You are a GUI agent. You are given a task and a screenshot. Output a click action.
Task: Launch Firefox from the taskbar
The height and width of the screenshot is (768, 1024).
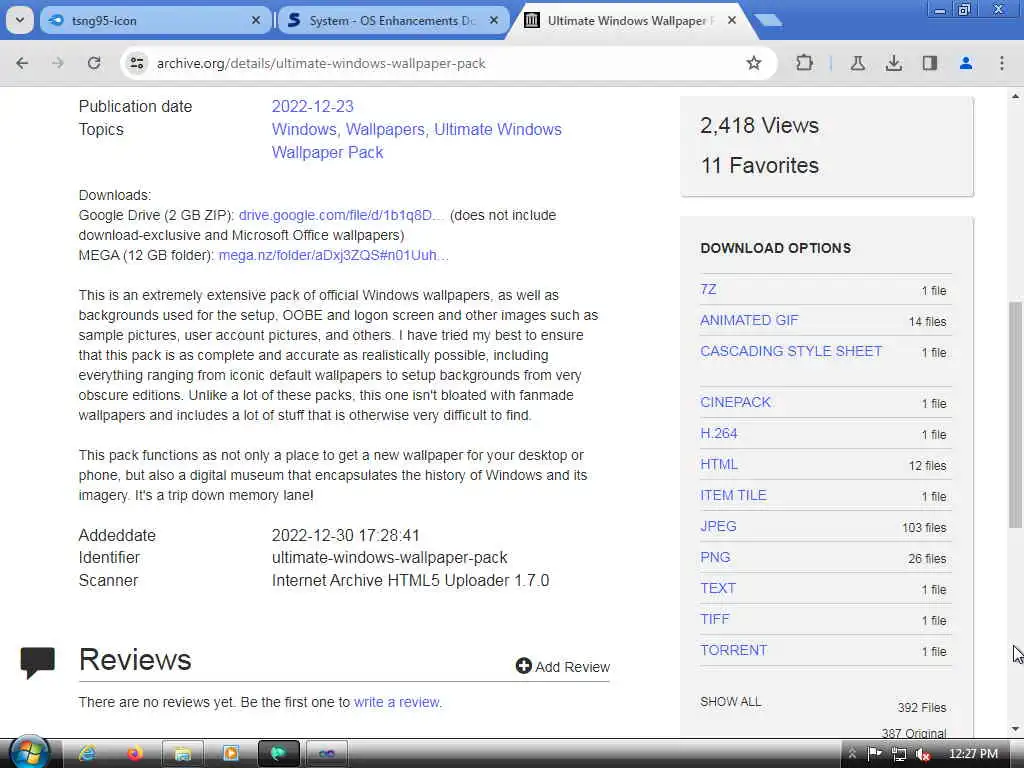coord(135,754)
